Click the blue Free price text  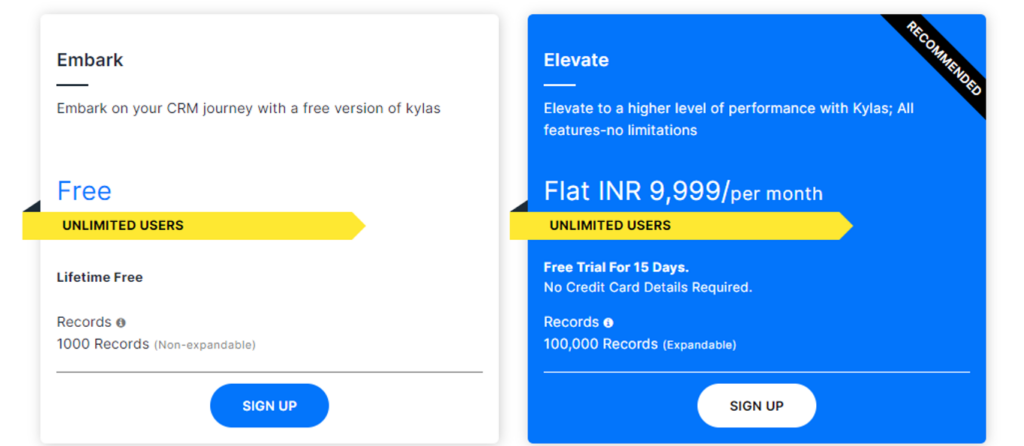tap(84, 191)
